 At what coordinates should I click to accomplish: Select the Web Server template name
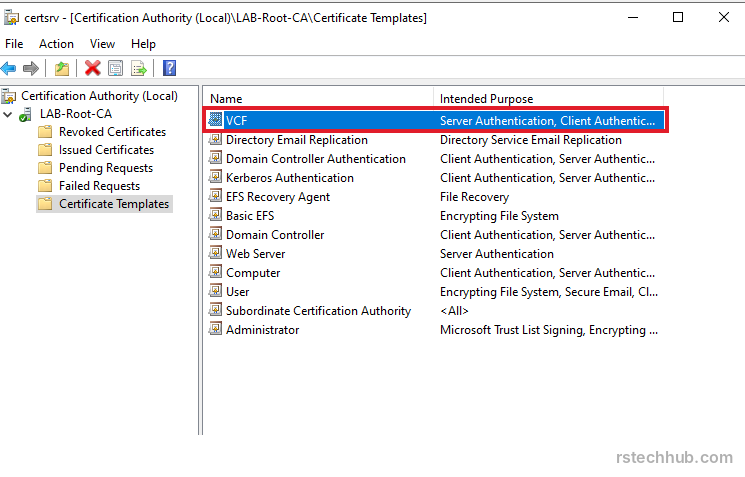click(256, 254)
